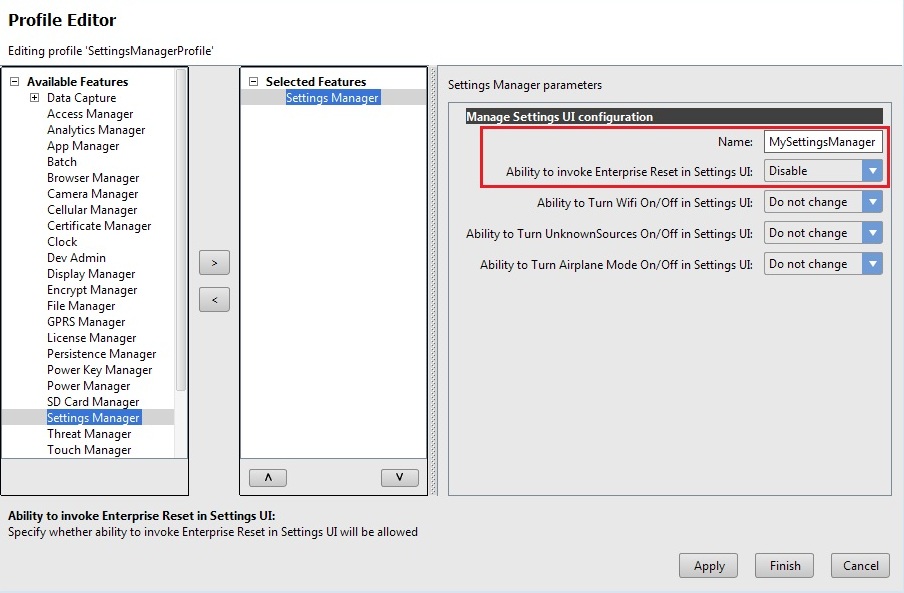The image size is (904, 593).
Task: Collapse the Selected Features tree root
Action: [253, 82]
